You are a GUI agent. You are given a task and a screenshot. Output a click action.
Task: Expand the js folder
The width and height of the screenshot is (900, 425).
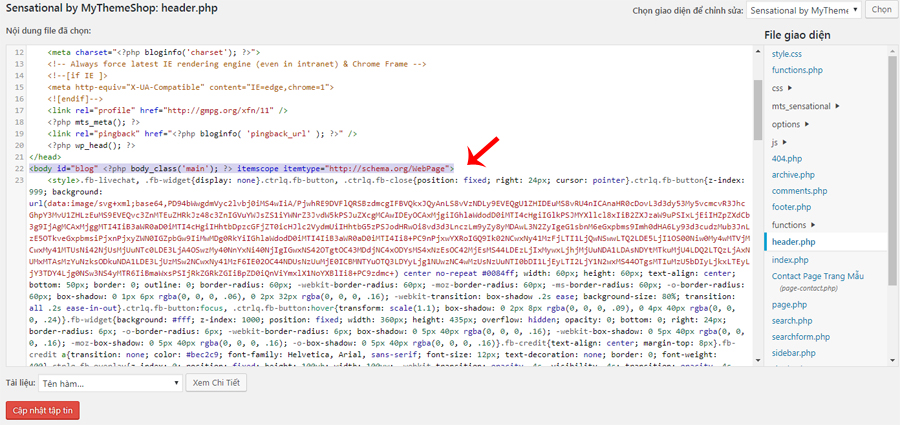pyautogui.click(x=777, y=142)
